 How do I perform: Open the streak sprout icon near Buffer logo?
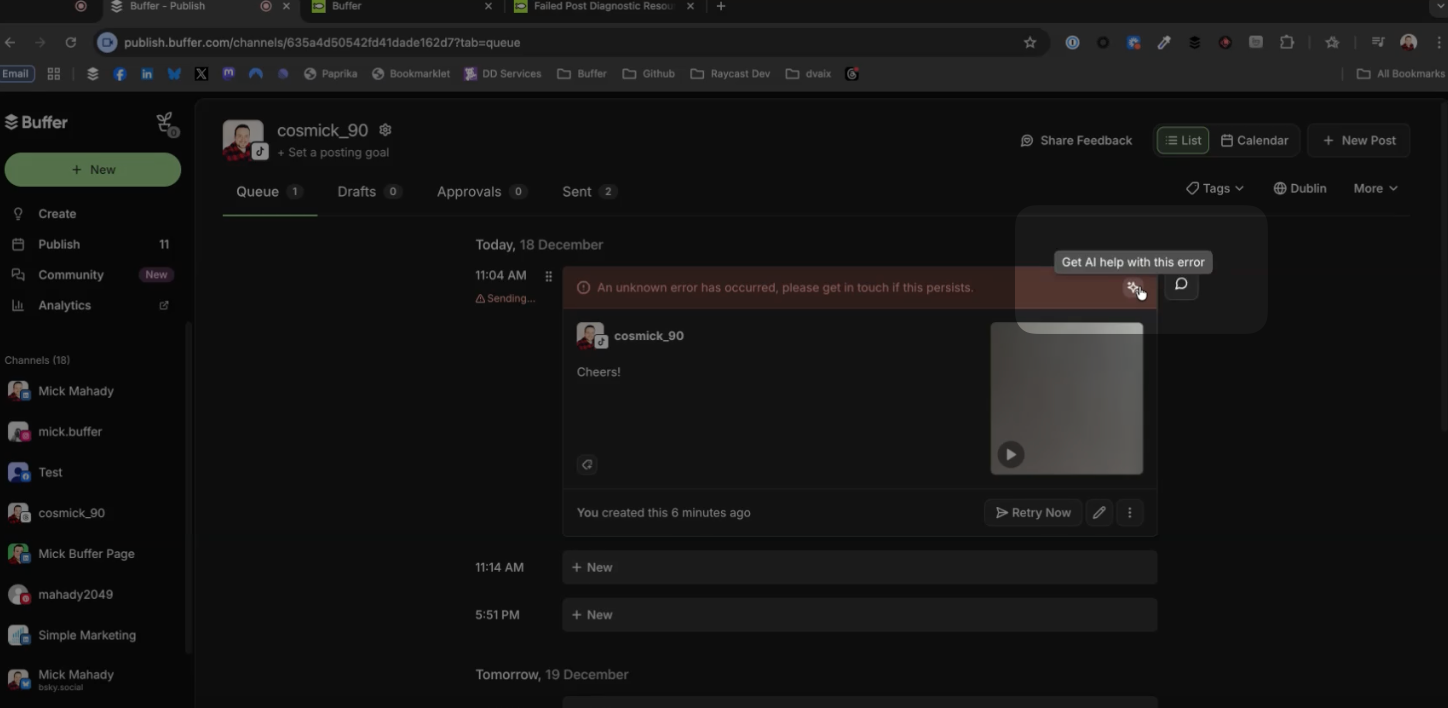click(x=166, y=124)
